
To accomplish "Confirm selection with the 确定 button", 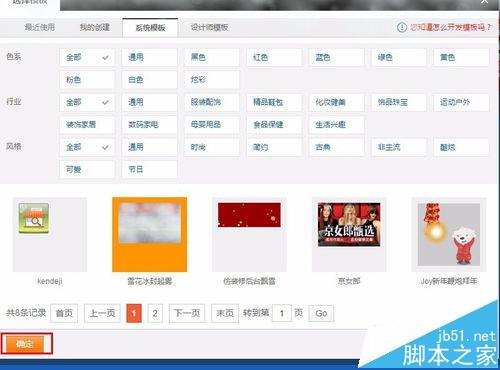I will click(25, 344).
